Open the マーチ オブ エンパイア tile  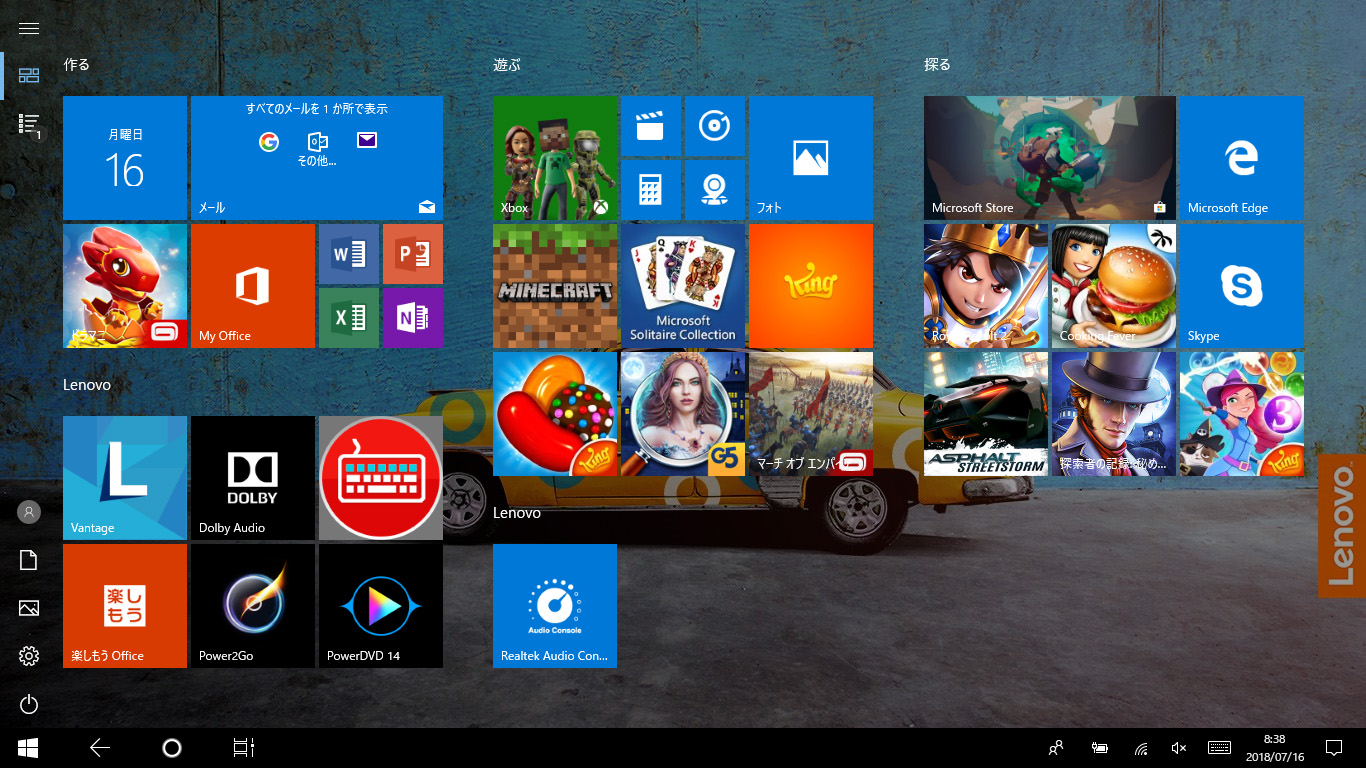[x=811, y=414]
